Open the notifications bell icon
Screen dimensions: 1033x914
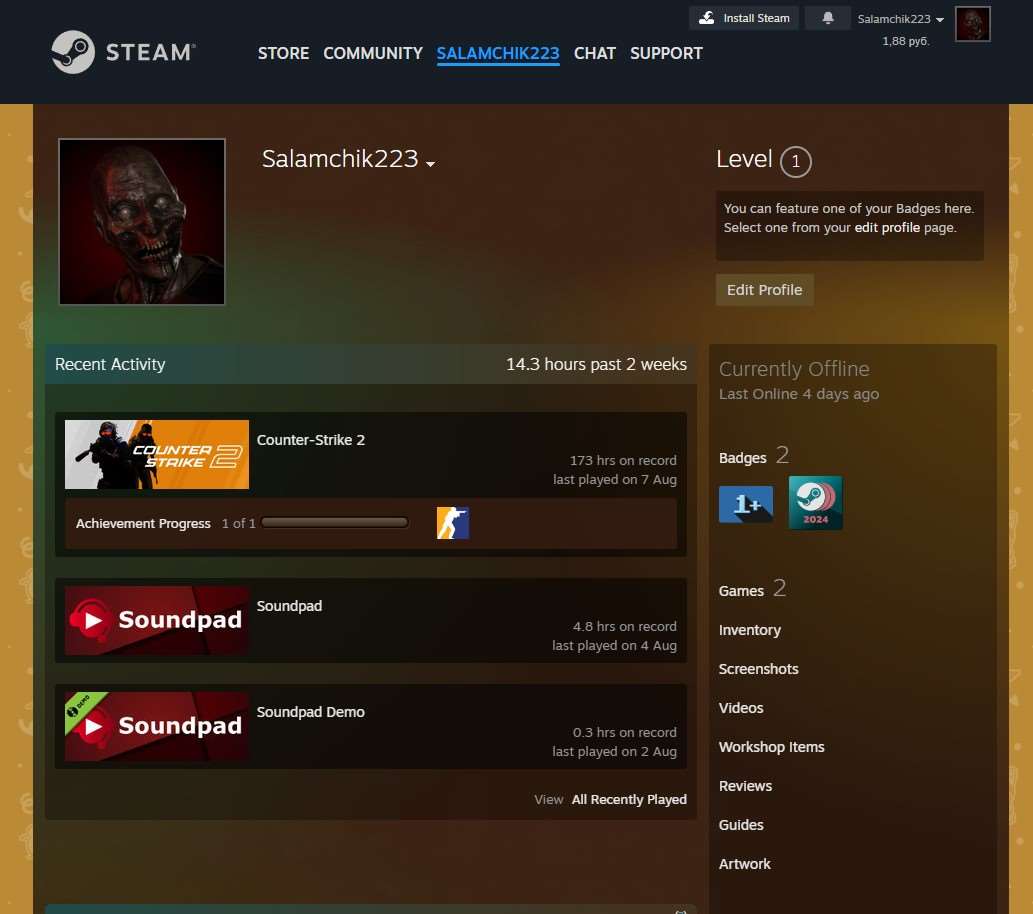827,18
